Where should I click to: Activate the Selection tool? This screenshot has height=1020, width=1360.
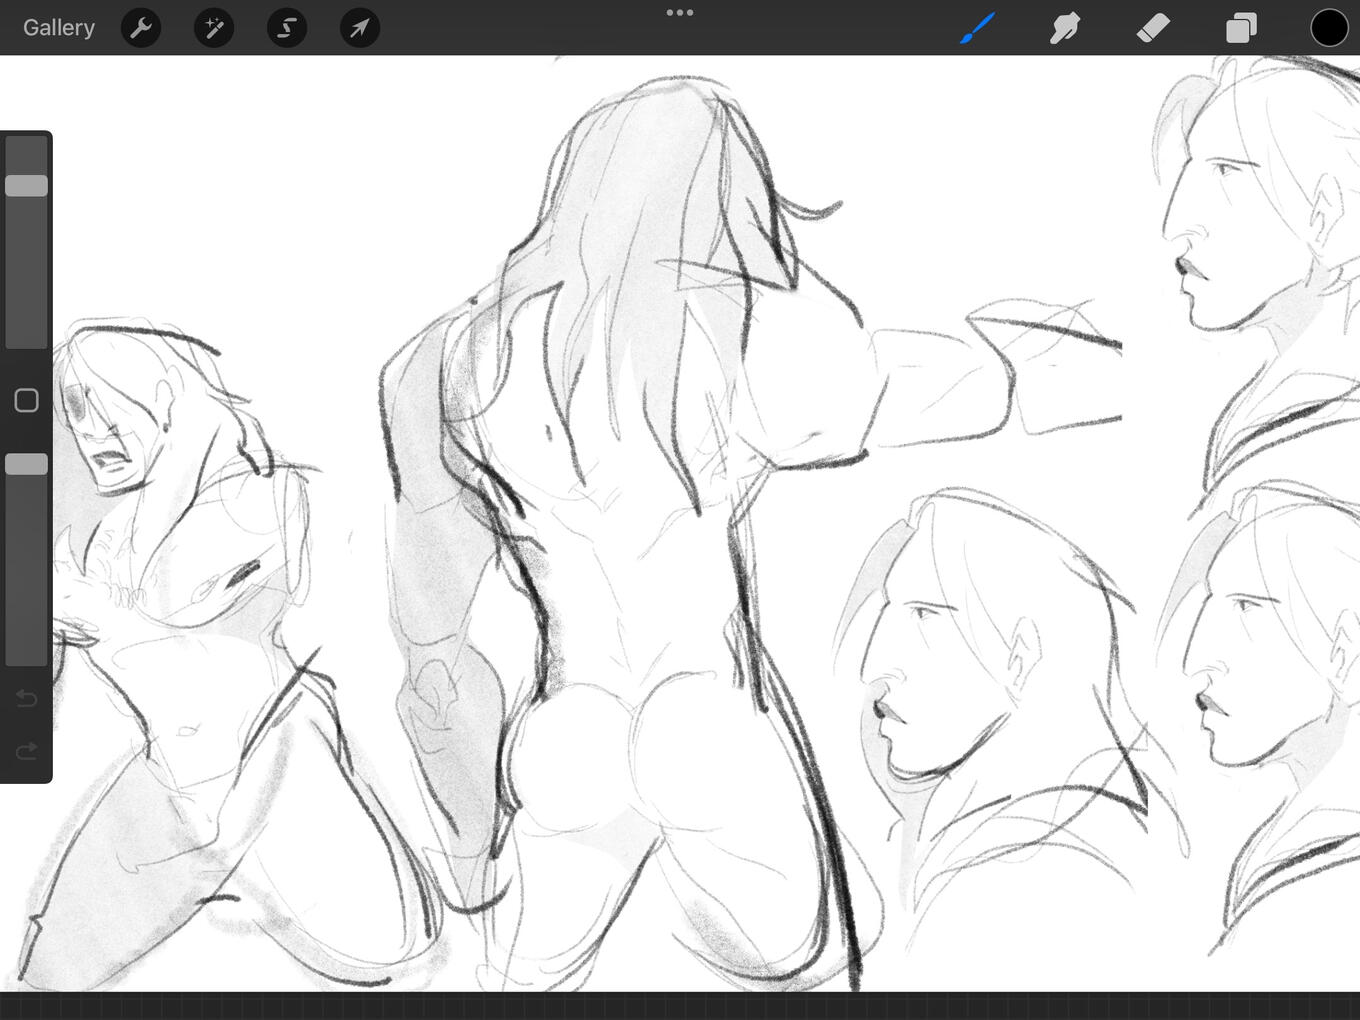pyautogui.click(x=287, y=28)
